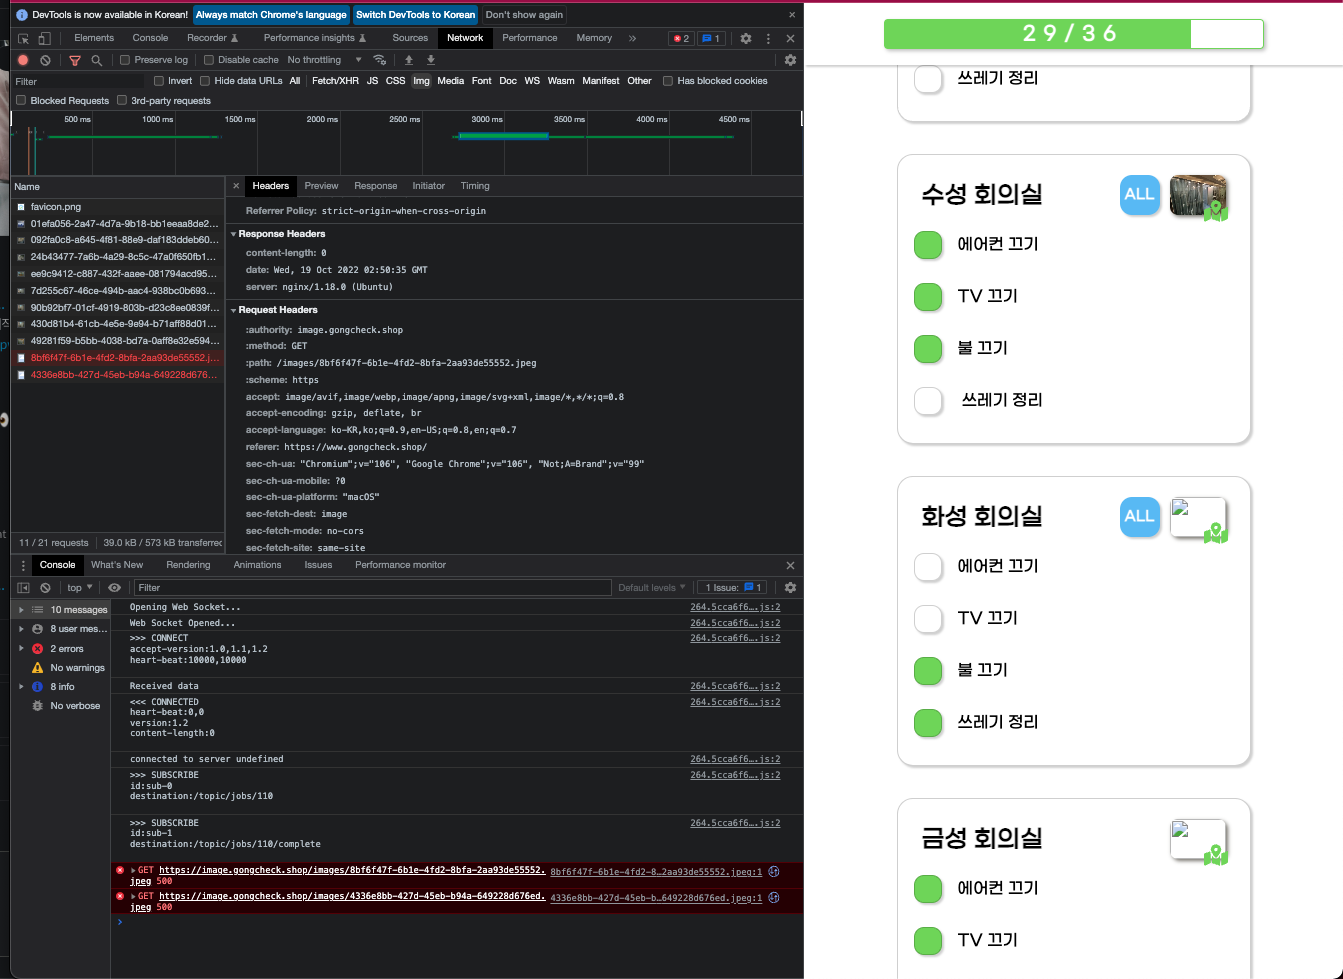Stop recording network log with red record icon
The height and width of the screenshot is (979, 1343).
point(22,59)
